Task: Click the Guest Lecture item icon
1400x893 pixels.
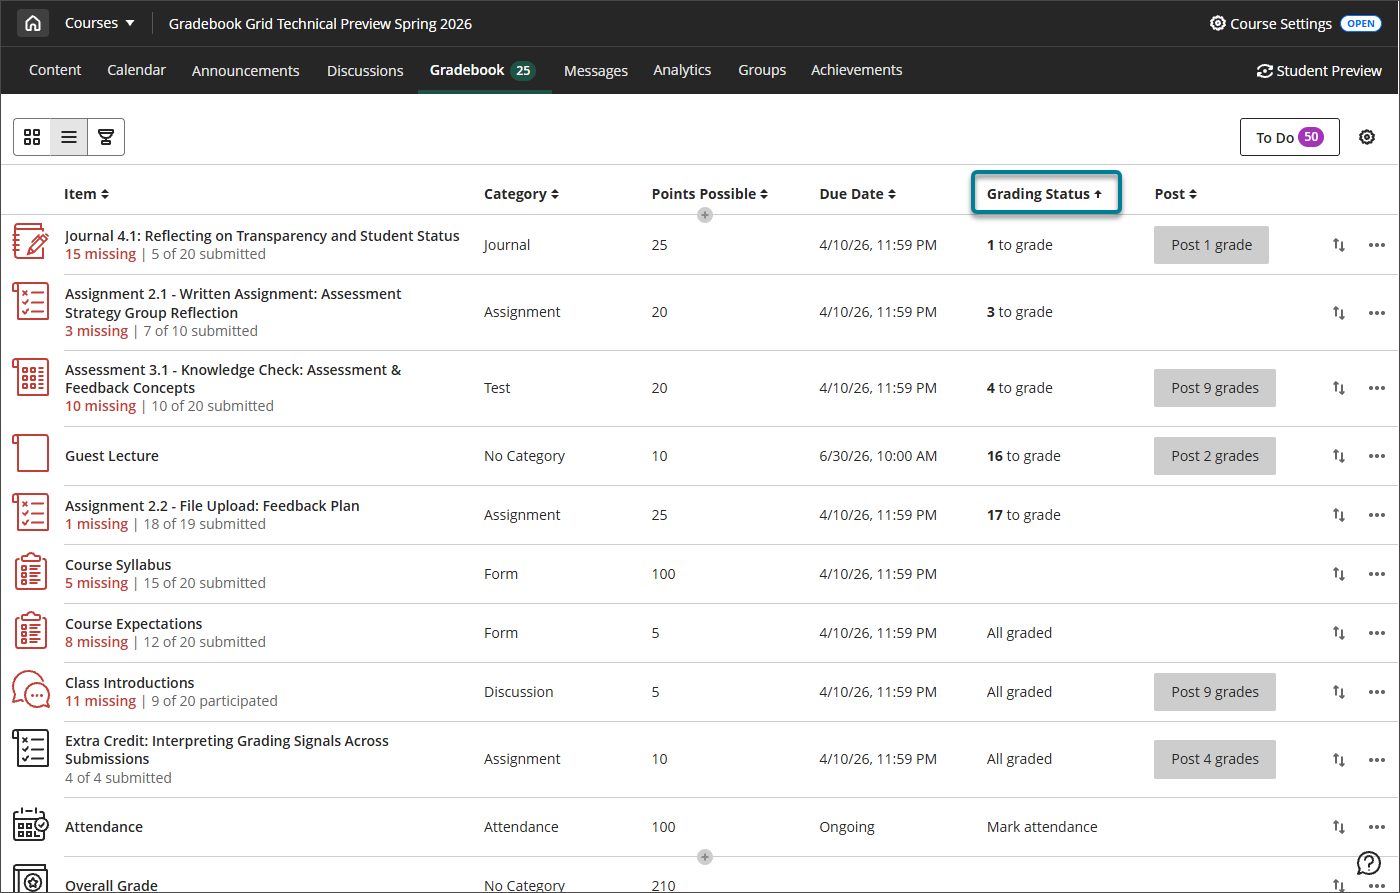Action: point(31,453)
